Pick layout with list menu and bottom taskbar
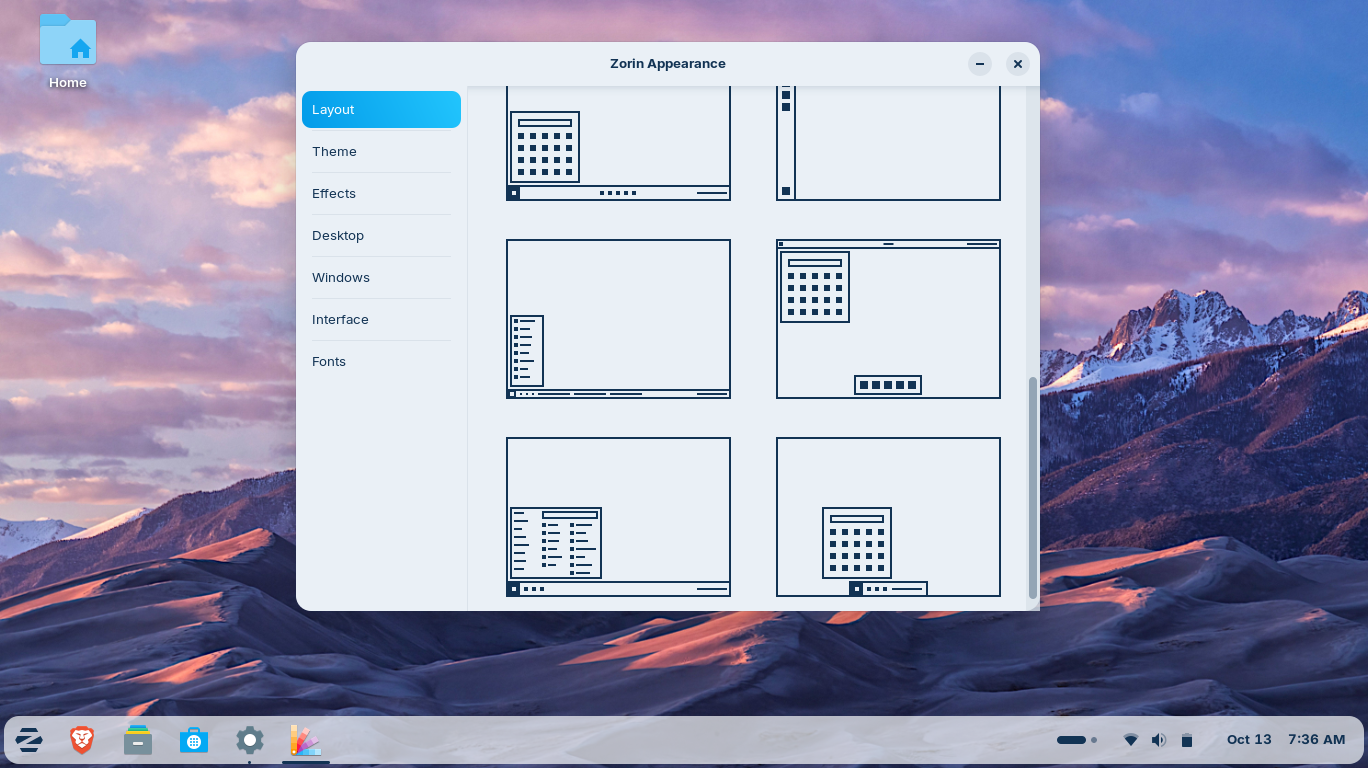Image resolution: width=1368 pixels, height=768 pixels. tap(618, 319)
